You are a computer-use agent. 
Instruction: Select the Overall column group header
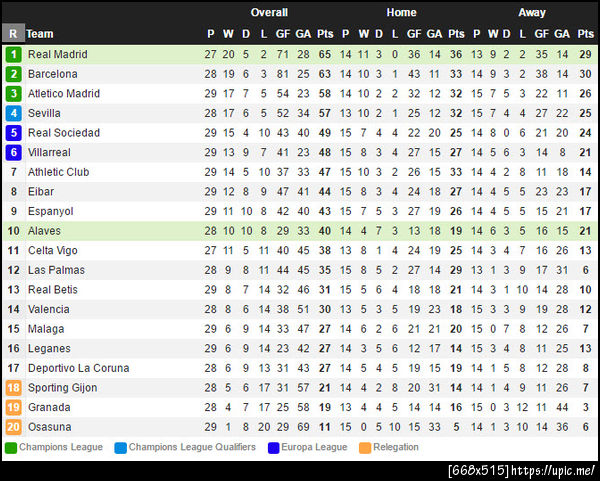(269, 13)
